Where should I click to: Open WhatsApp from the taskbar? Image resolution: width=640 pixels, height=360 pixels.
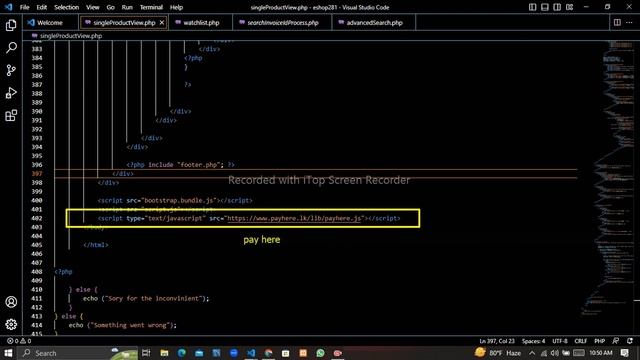pyautogui.click(x=320, y=353)
